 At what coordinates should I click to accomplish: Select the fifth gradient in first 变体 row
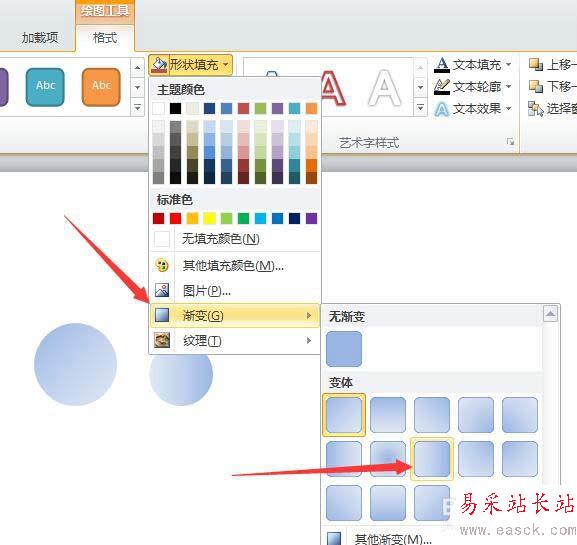click(x=520, y=415)
